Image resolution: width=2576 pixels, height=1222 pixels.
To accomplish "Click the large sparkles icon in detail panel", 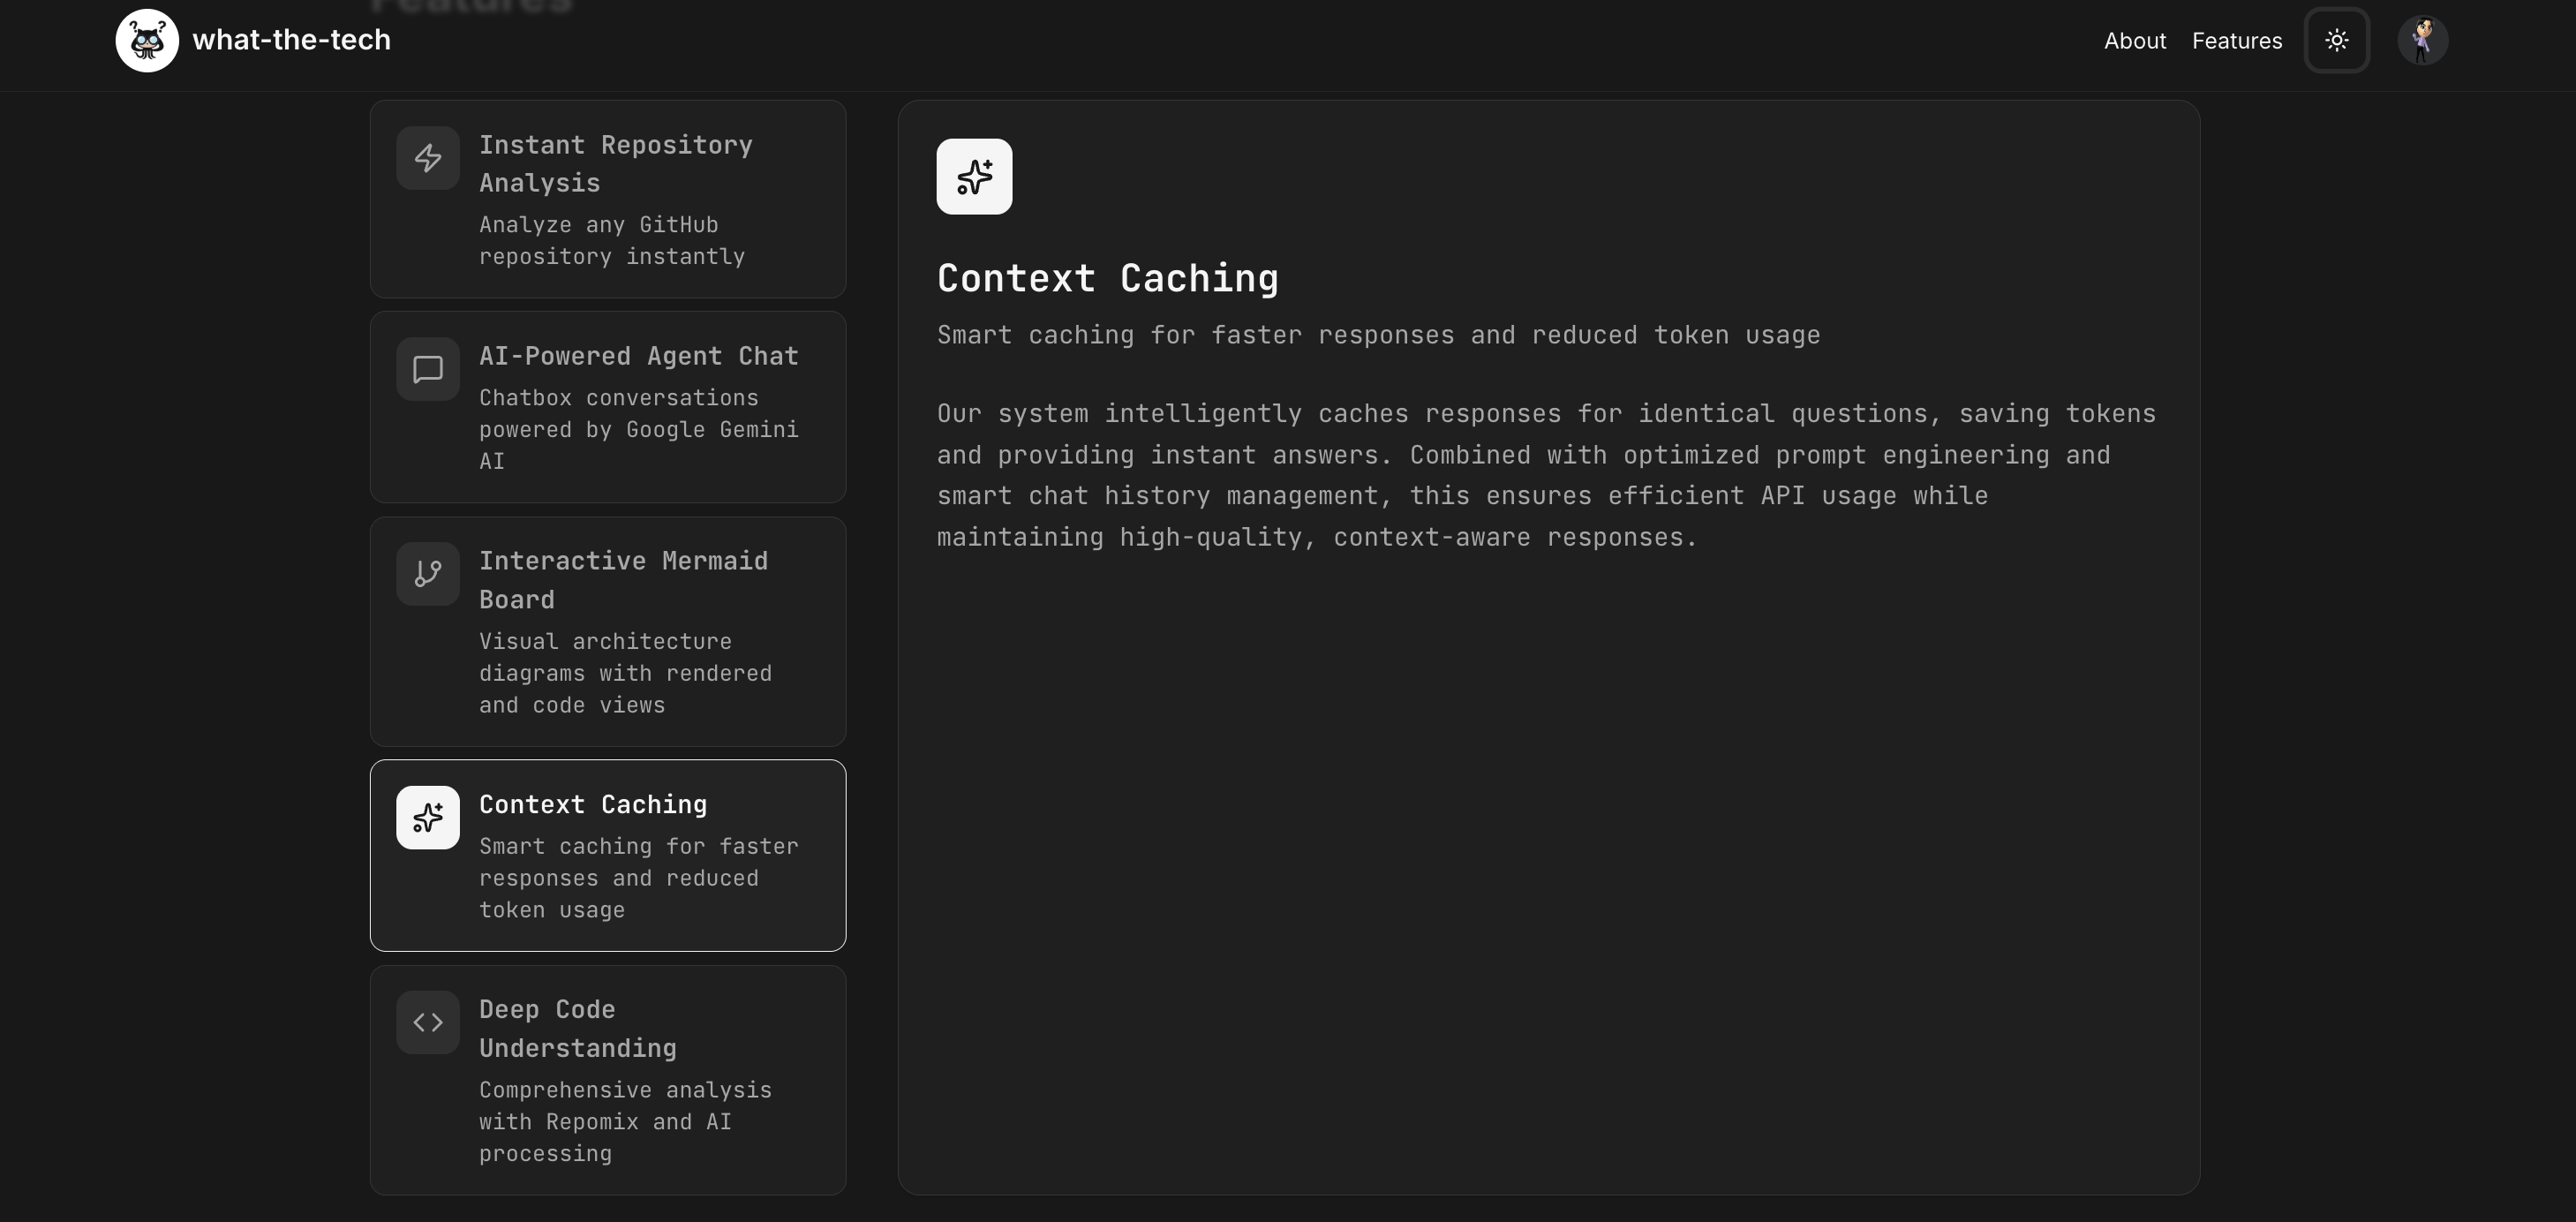I will (x=974, y=177).
